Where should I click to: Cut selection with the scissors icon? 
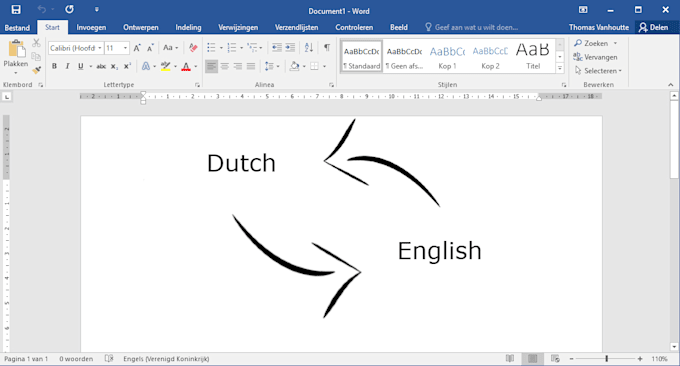36,43
